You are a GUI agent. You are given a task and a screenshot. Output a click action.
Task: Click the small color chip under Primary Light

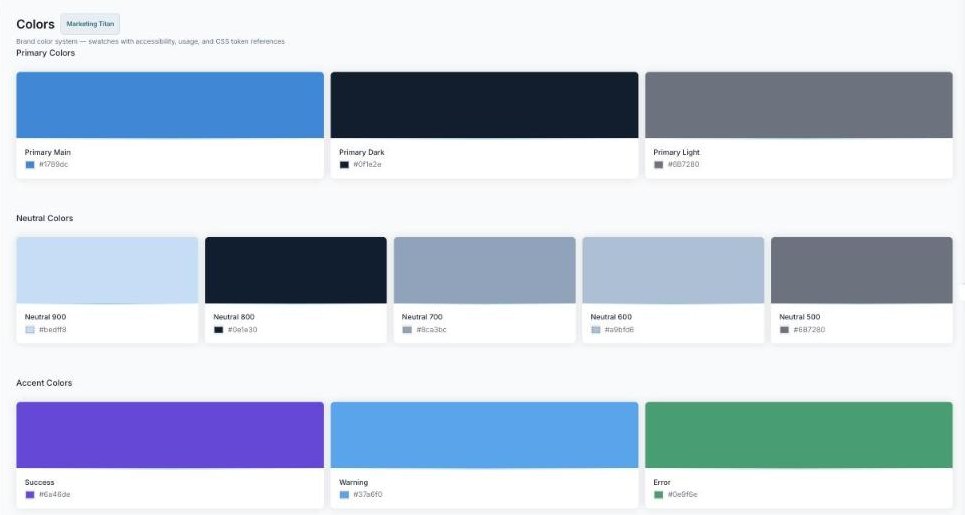tap(659, 165)
